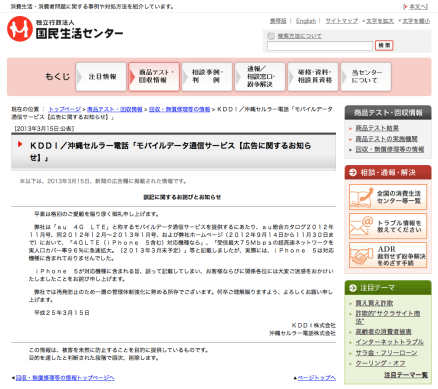
Task: Open the 買え買え詐欺 theme link
Action: [x=374, y=303]
